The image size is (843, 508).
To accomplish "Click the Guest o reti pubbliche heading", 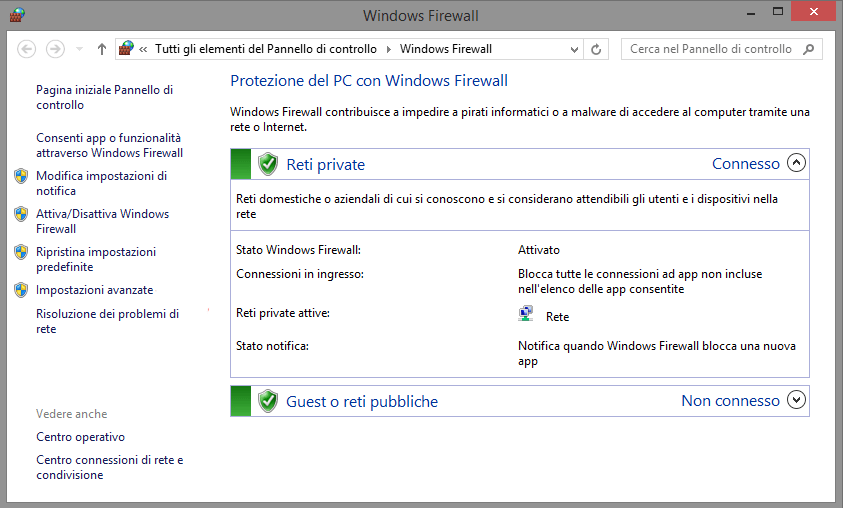I will 362,402.
